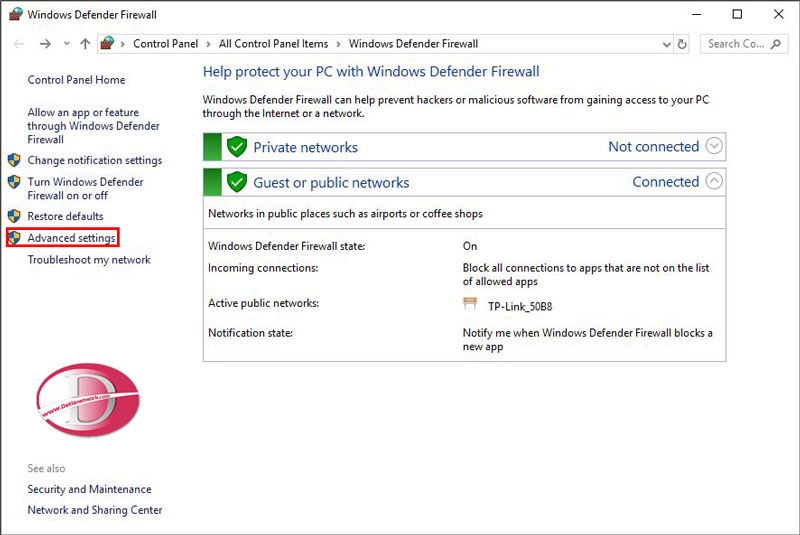Click Windows Defender Firewall state label
Viewport: 800px width, 535px height.
click(286, 246)
